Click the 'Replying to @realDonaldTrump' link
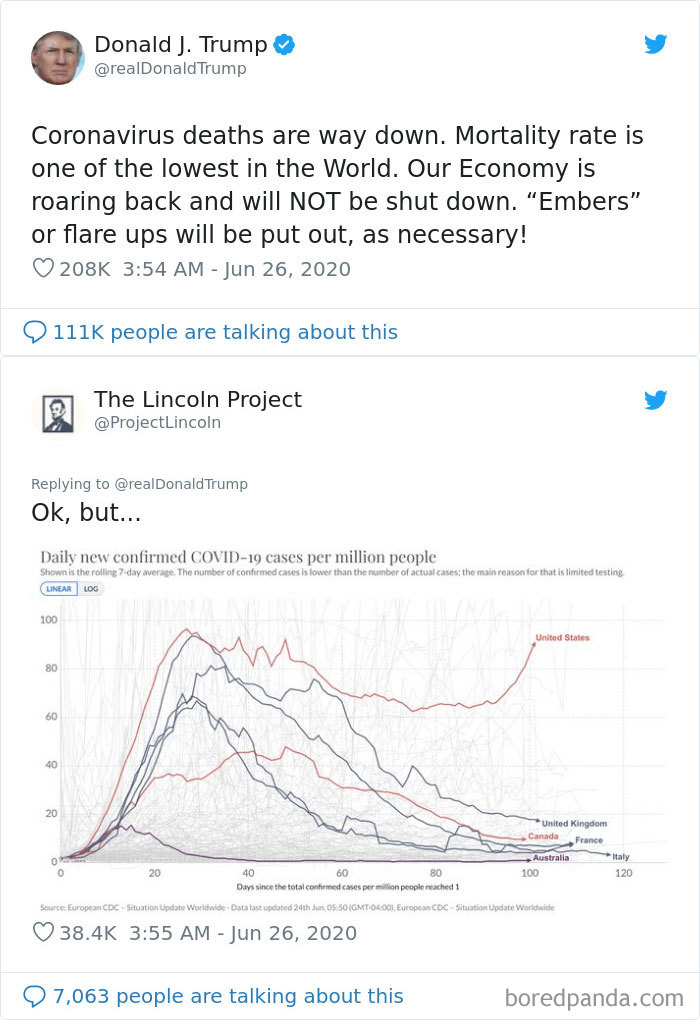This screenshot has width=700, height=1020. tap(140, 483)
